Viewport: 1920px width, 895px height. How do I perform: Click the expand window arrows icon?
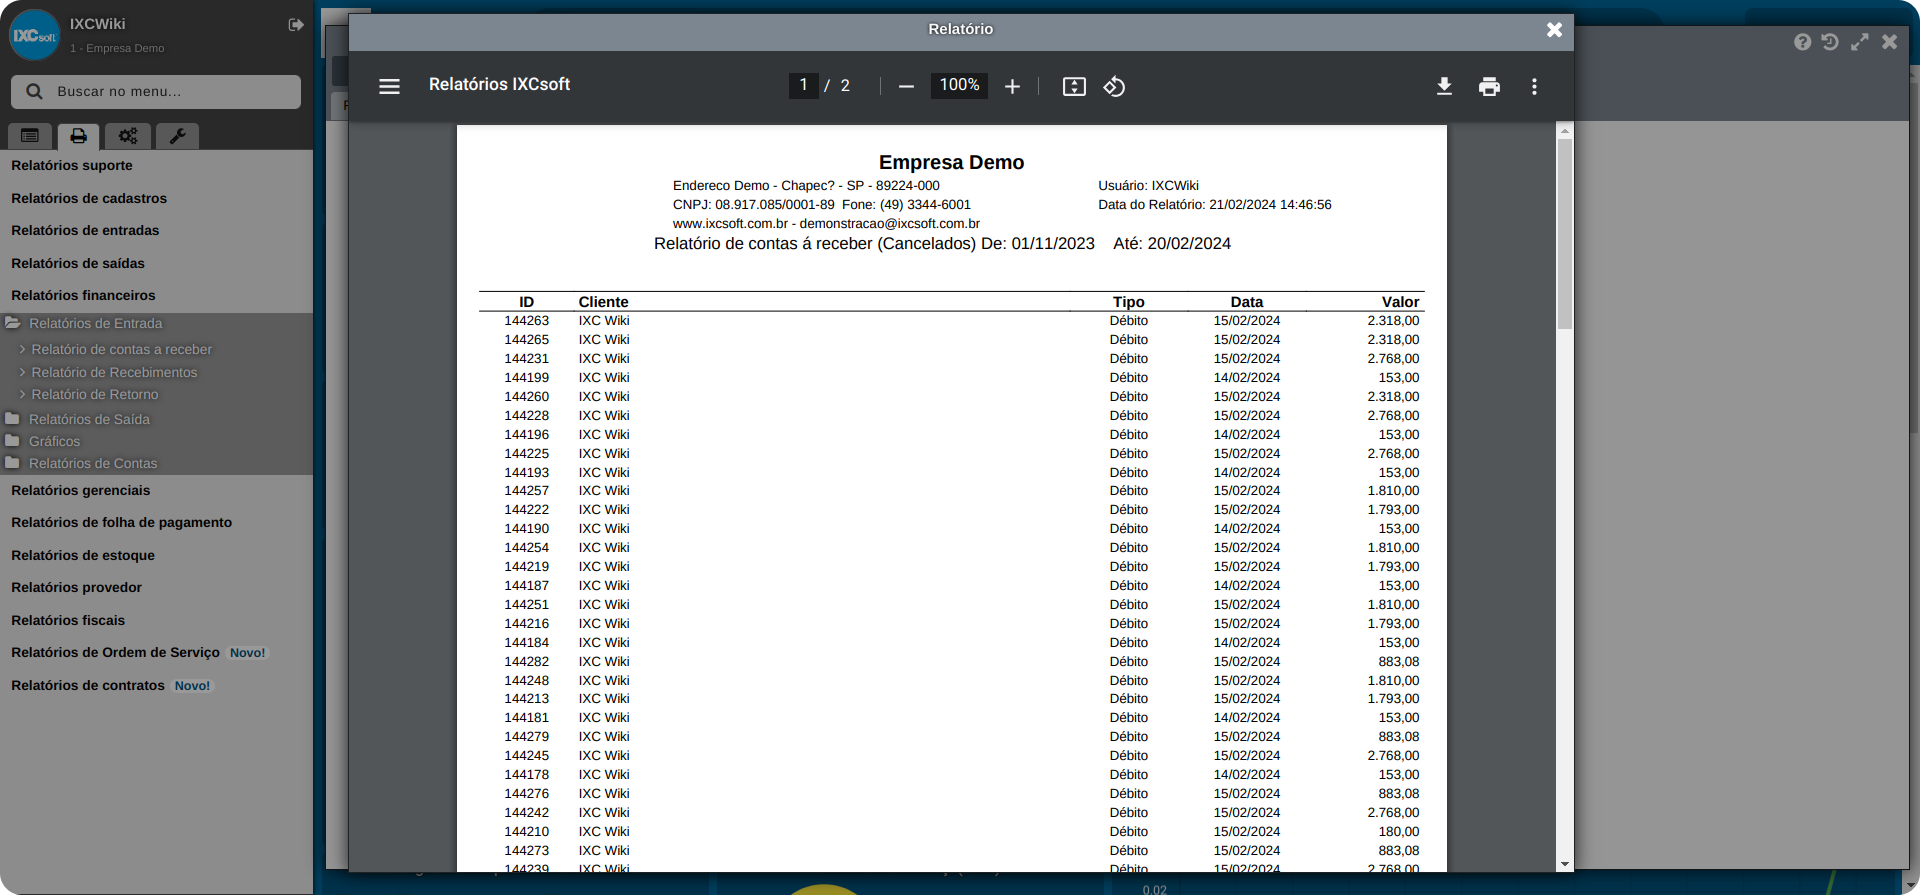[1859, 42]
